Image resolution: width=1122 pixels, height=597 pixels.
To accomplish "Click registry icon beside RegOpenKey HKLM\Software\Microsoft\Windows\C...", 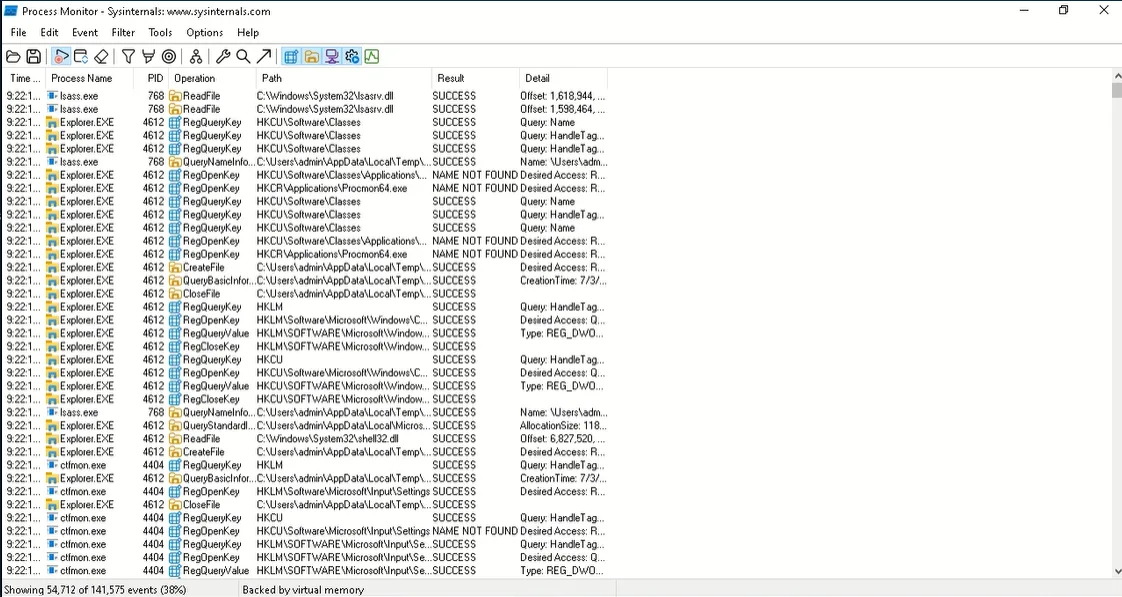I will (x=175, y=320).
